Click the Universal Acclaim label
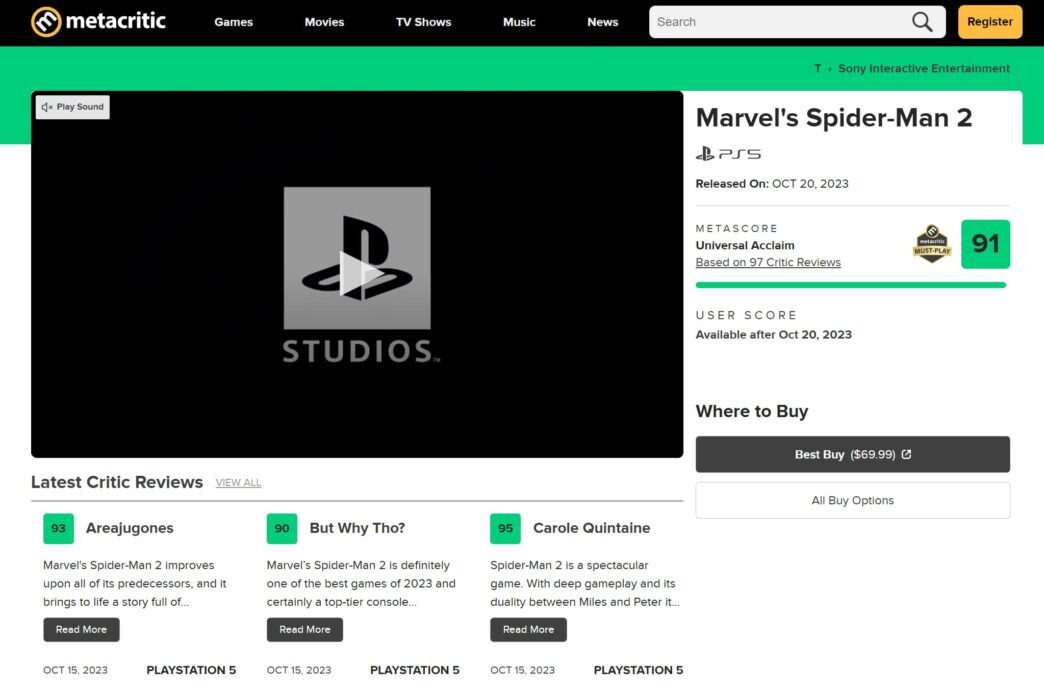Screen dimensions: 1044x693 (745, 246)
